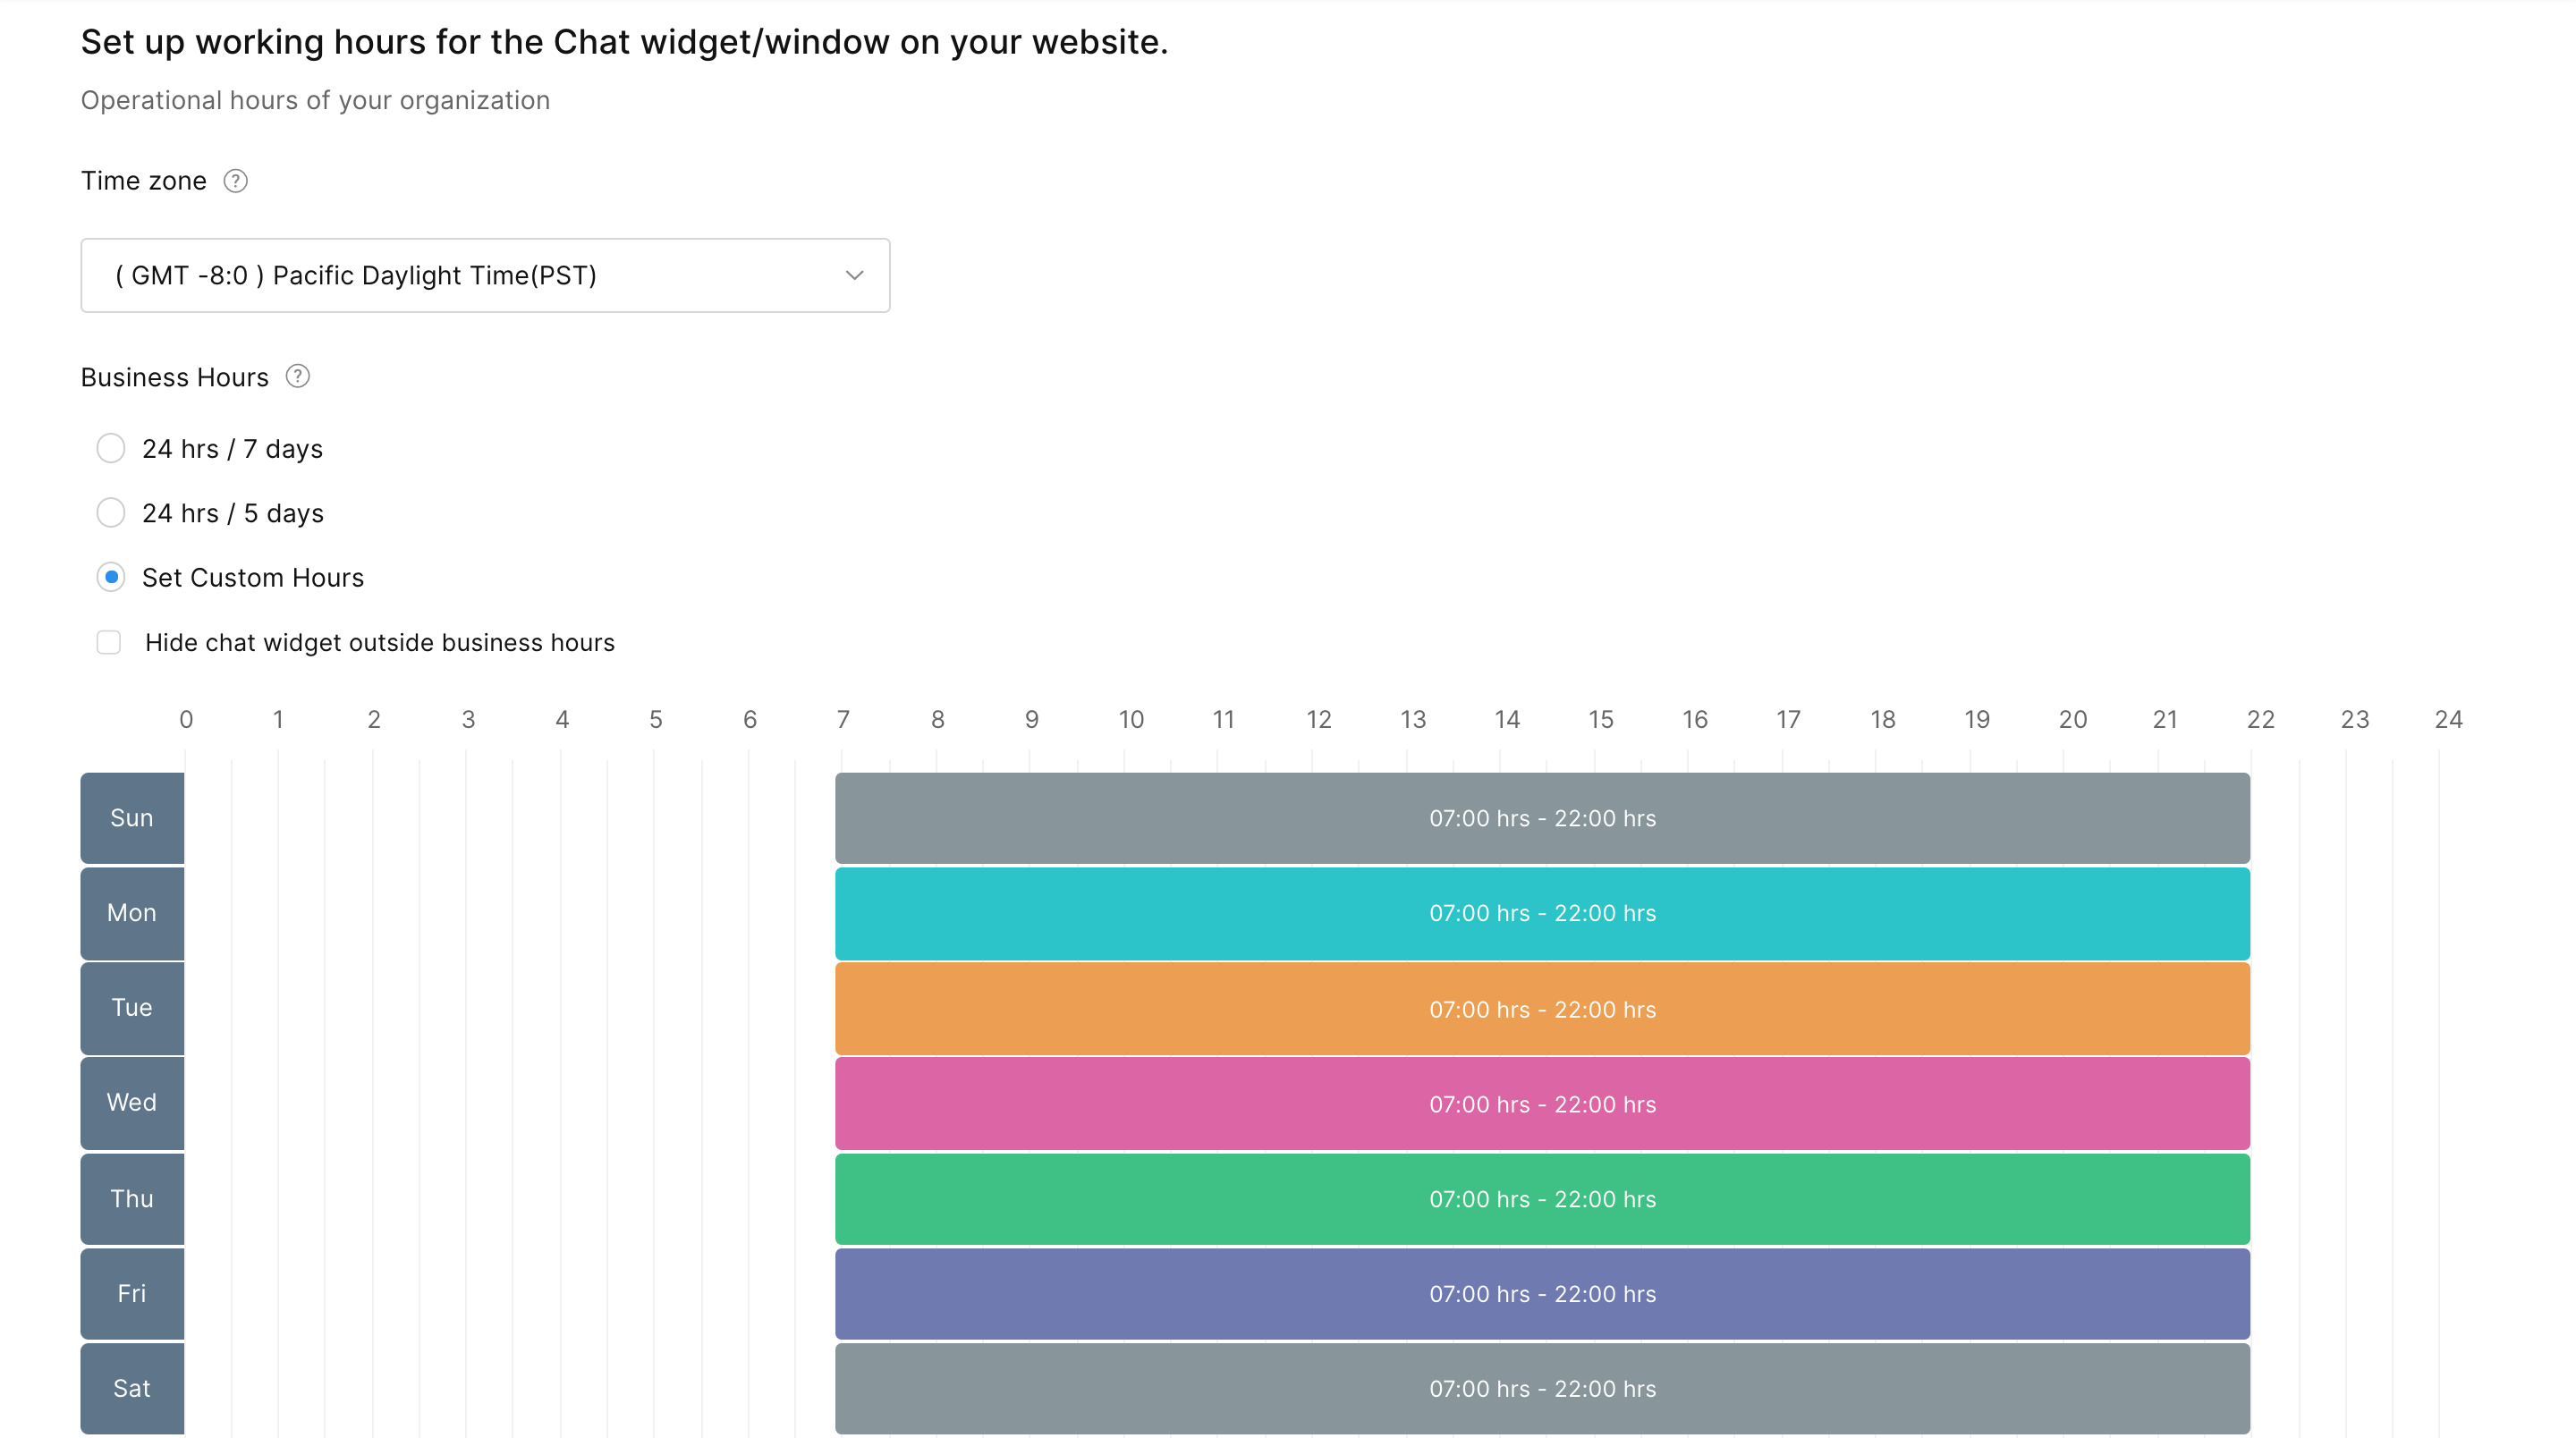Click hour 23 on the timeline header
Screen dimensions: 2576x1438
[2354, 719]
